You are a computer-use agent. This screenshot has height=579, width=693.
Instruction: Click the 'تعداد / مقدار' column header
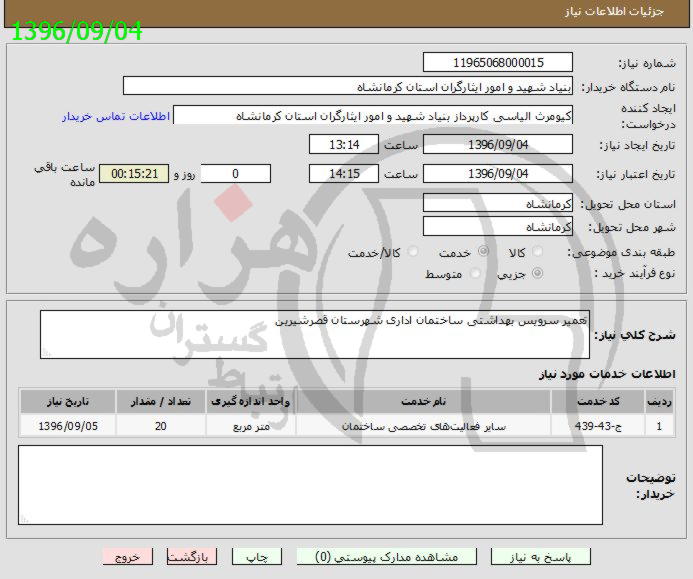[160, 401]
